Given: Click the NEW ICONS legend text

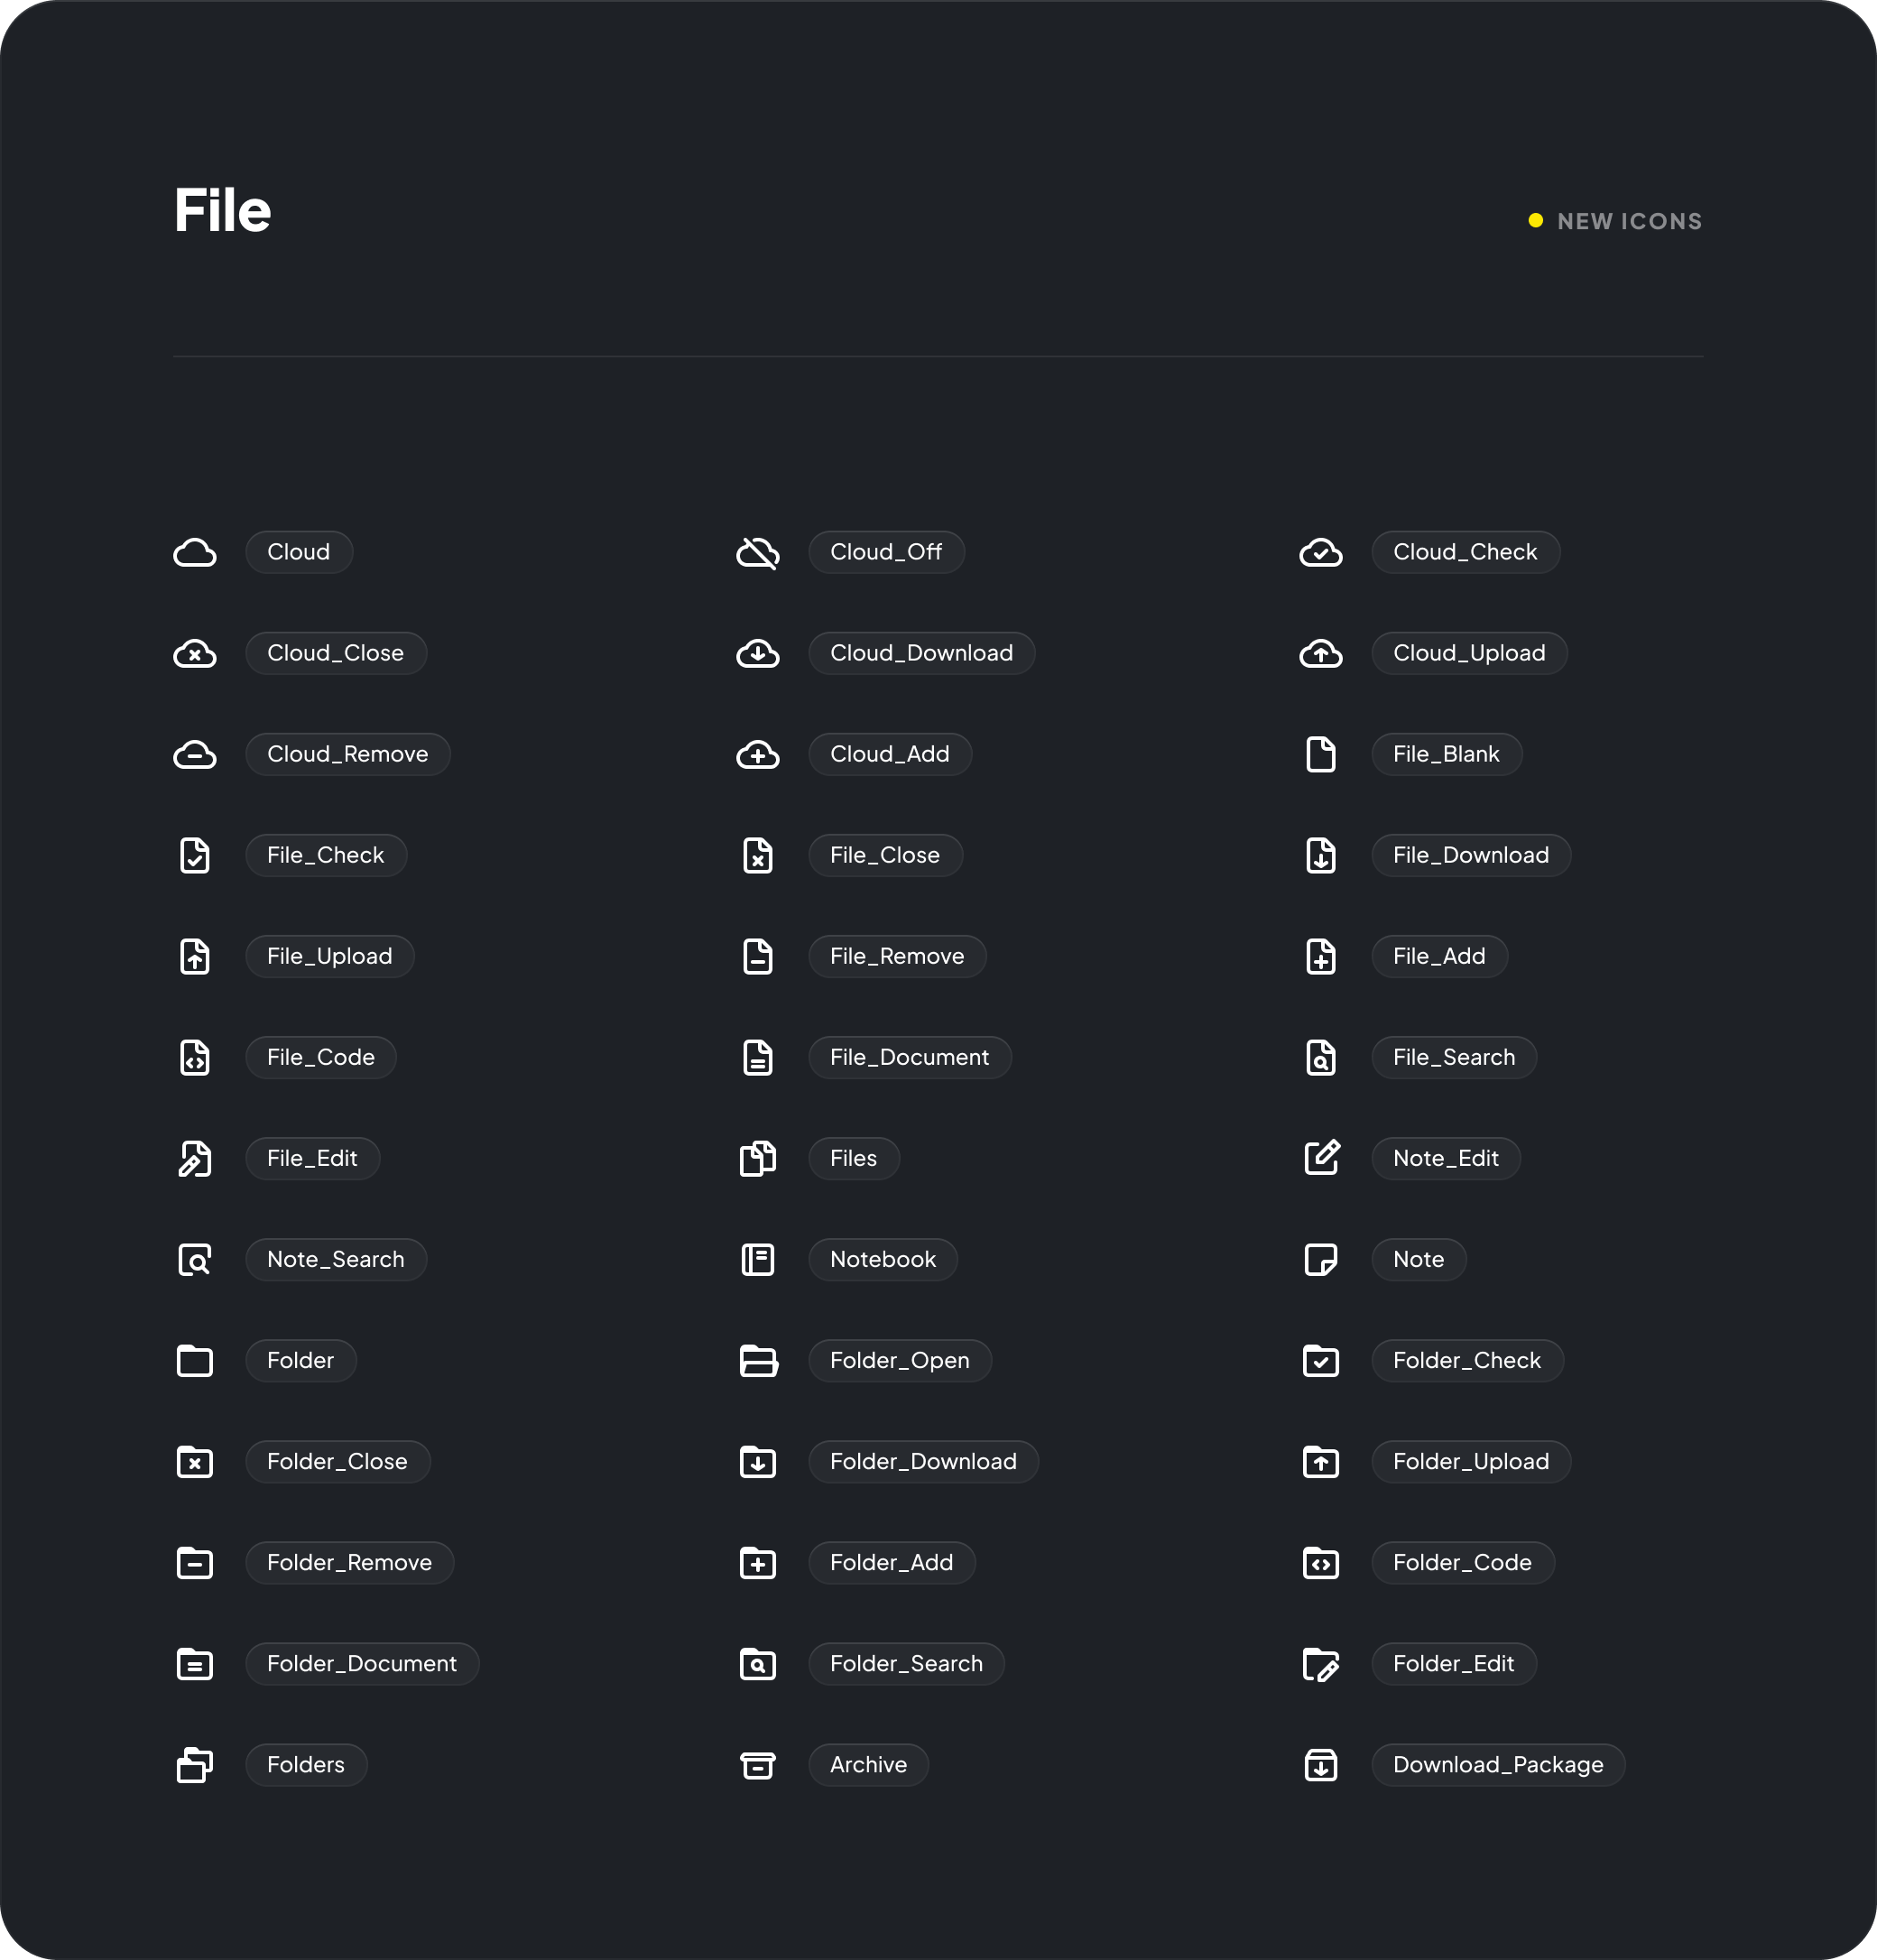Looking at the screenshot, I should (x=1629, y=222).
